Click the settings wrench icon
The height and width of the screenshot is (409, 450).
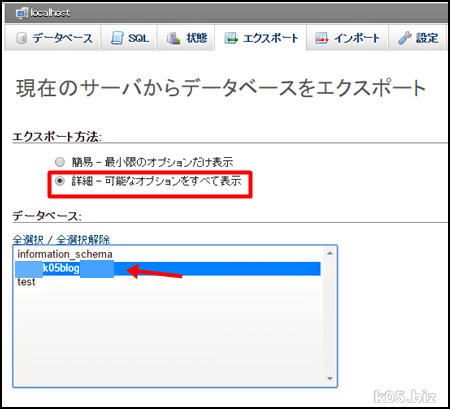click(404, 38)
